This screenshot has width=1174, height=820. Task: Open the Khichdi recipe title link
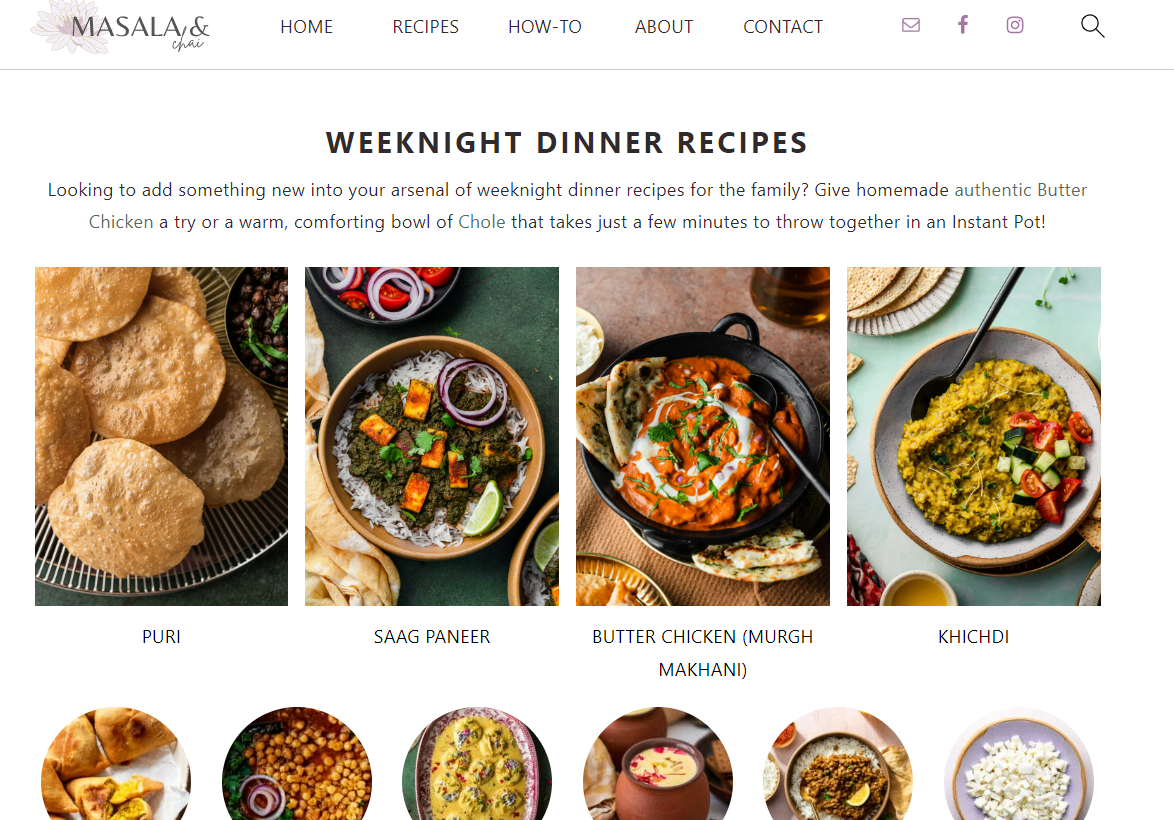[973, 637]
